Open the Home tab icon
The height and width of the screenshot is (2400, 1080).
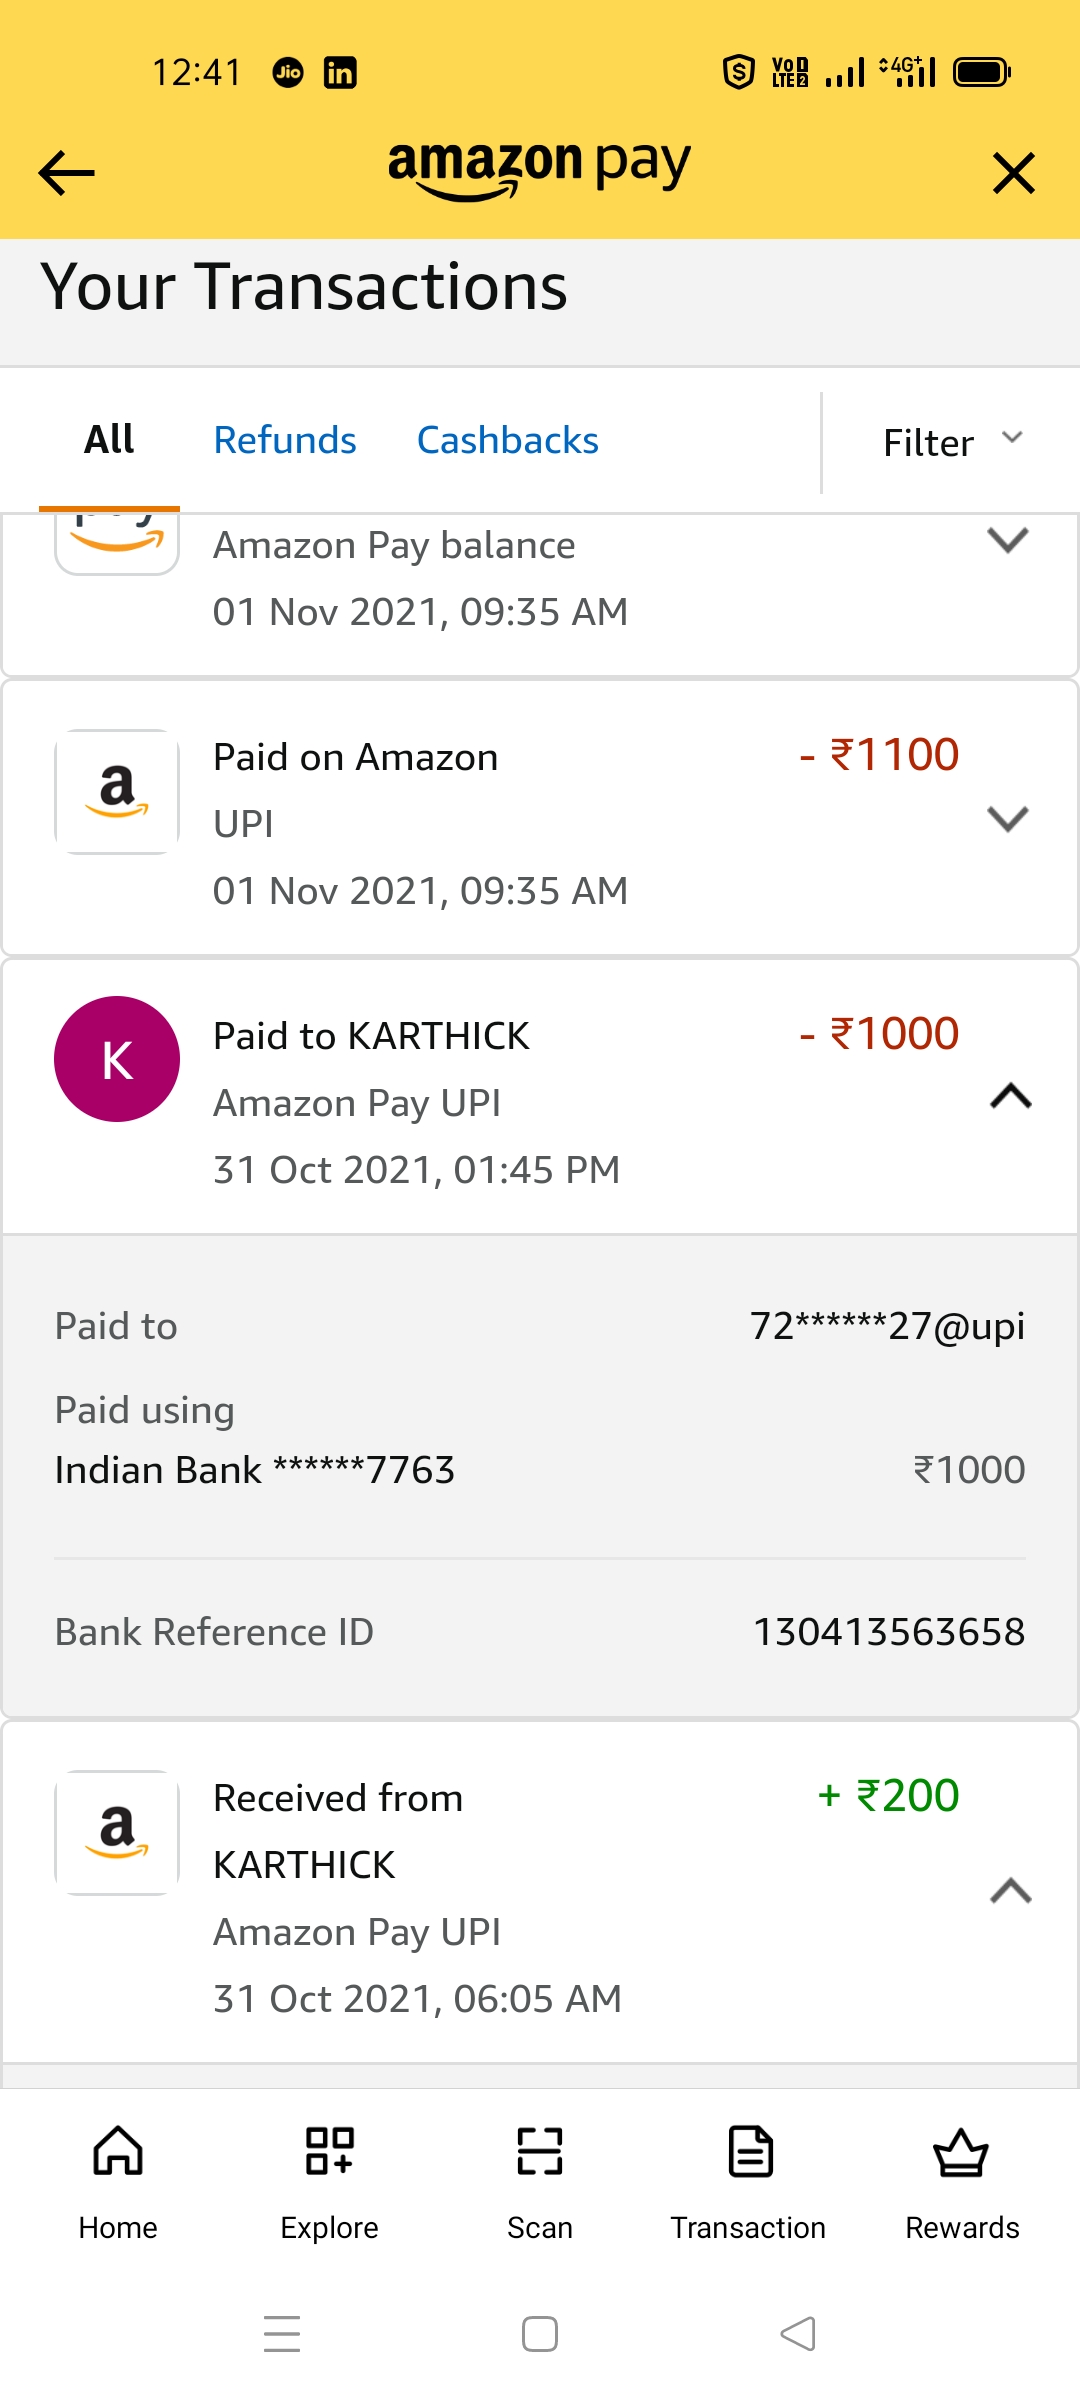click(x=118, y=2151)
